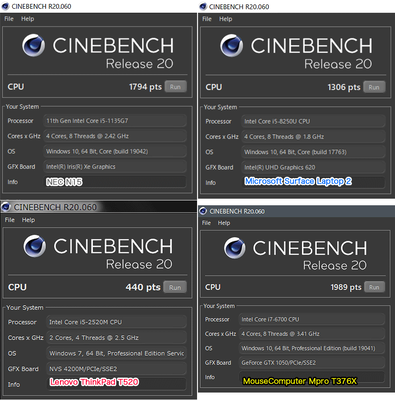
Task: Click 4 Cores, 8 Threads @ 3.41 GHz value
Action: coord(312,334)
